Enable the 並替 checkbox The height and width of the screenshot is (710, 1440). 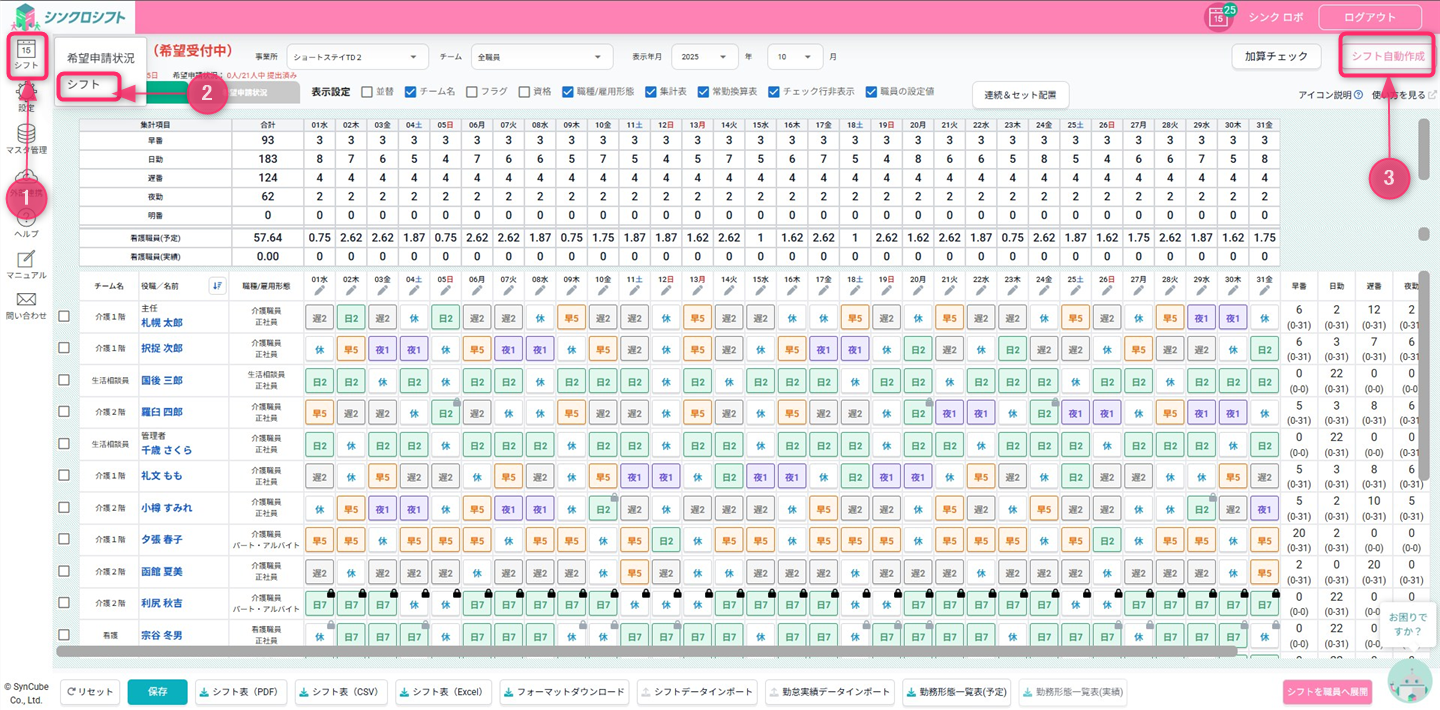367,92
